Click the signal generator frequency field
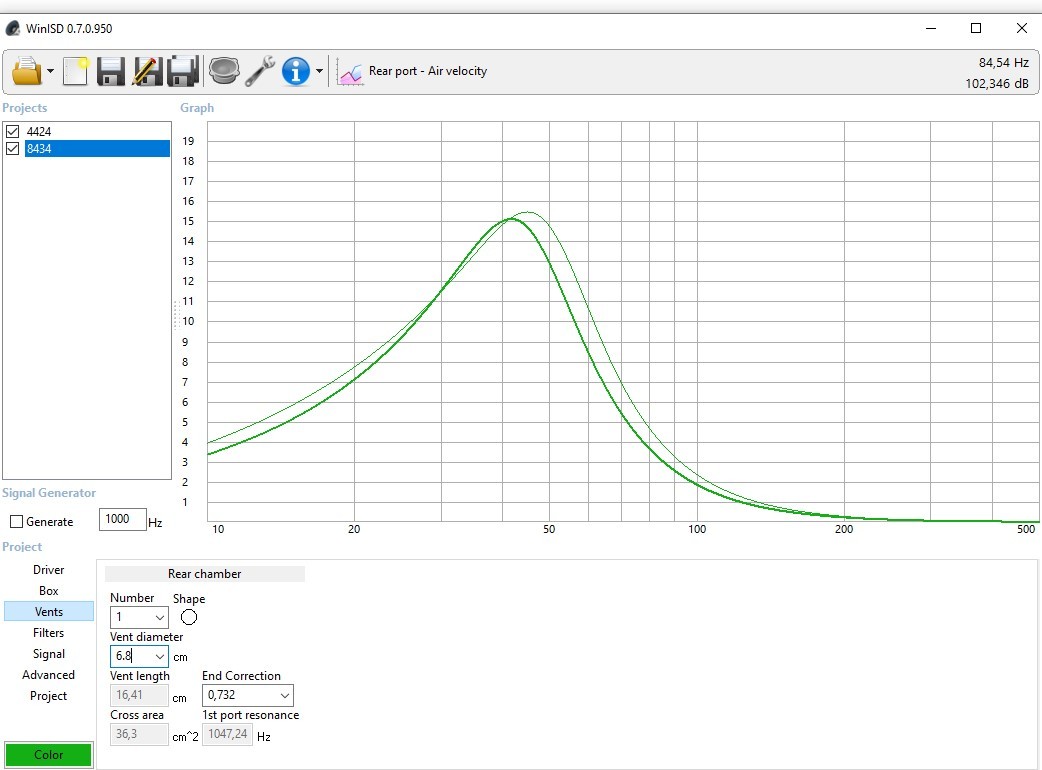This screenshot has width=1042, height=770. [x=122, y=519]
